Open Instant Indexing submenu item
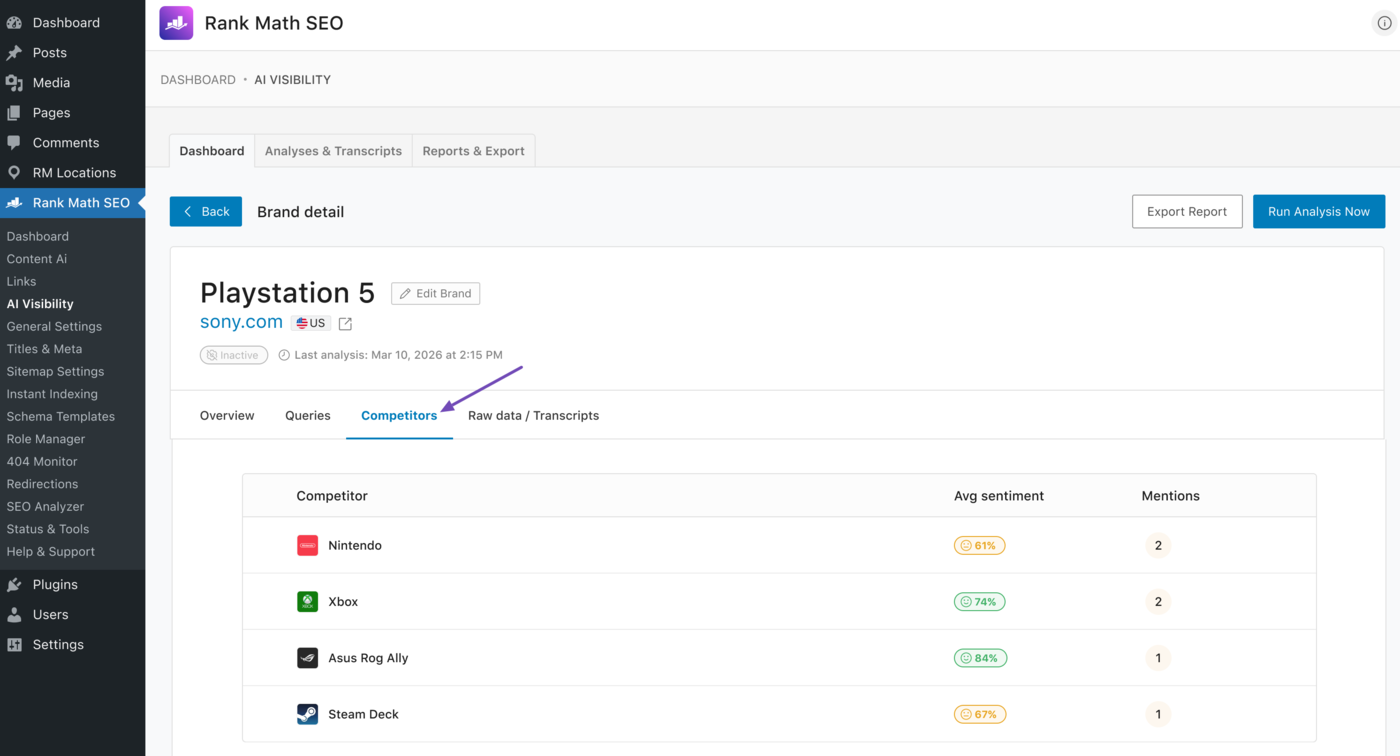This screenshot has width=1400, height=756. tap(52, 393)
